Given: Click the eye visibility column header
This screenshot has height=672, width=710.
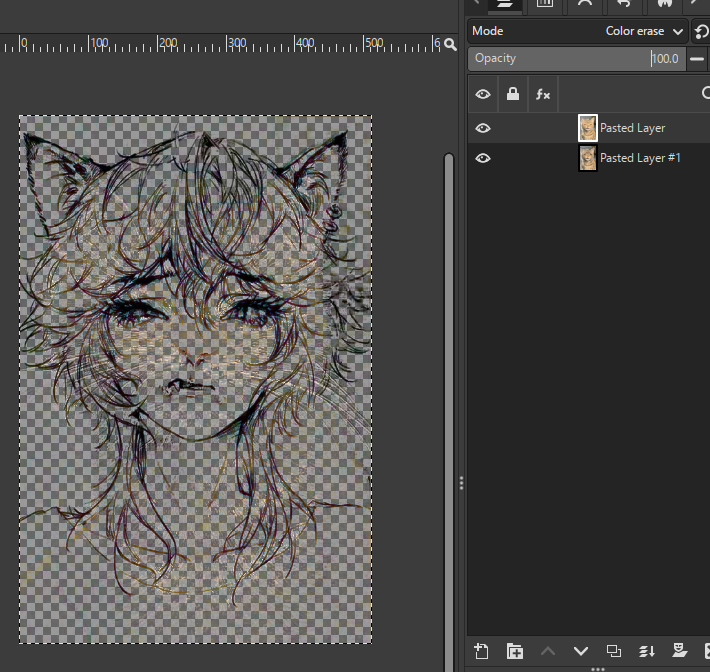Looking at the screenshot, I should pos(483,94).
